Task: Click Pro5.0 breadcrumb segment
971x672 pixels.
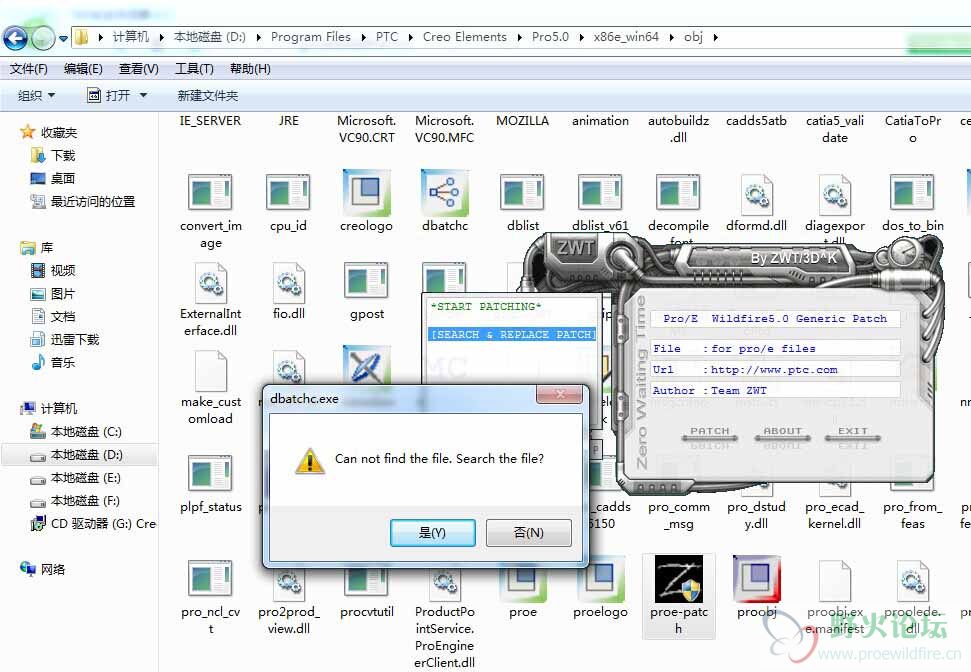Action: (550, 37)
